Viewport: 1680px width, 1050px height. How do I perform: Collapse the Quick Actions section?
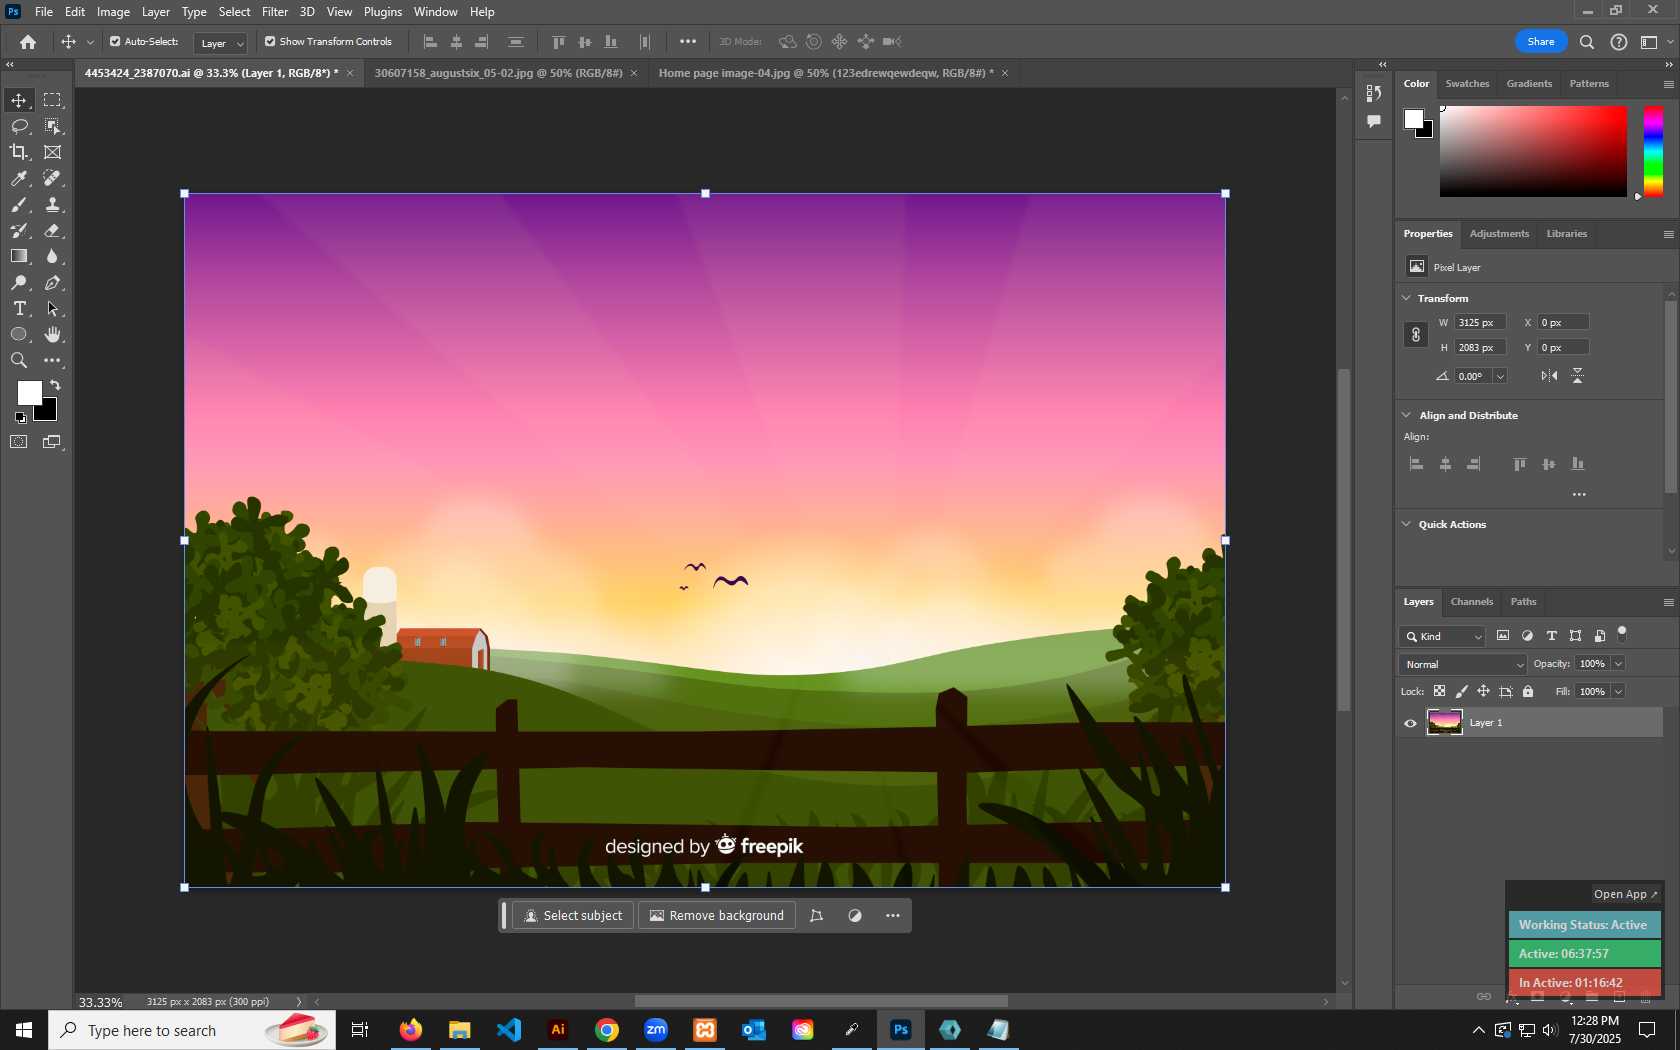tap(1406, 524)
